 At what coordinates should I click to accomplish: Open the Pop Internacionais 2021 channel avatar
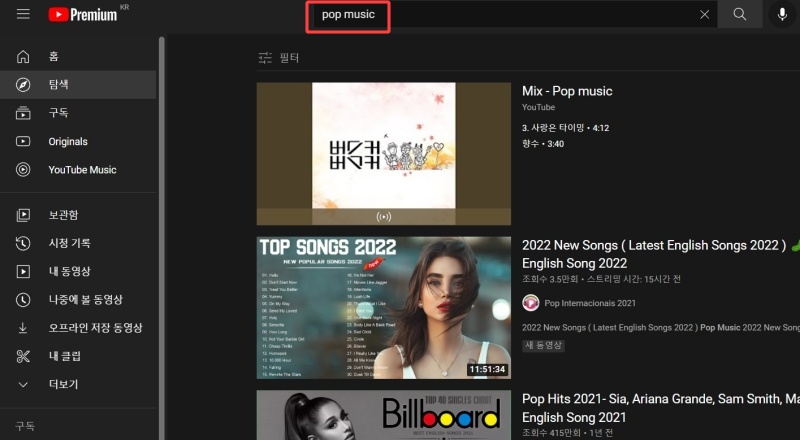tap(531, 303)
